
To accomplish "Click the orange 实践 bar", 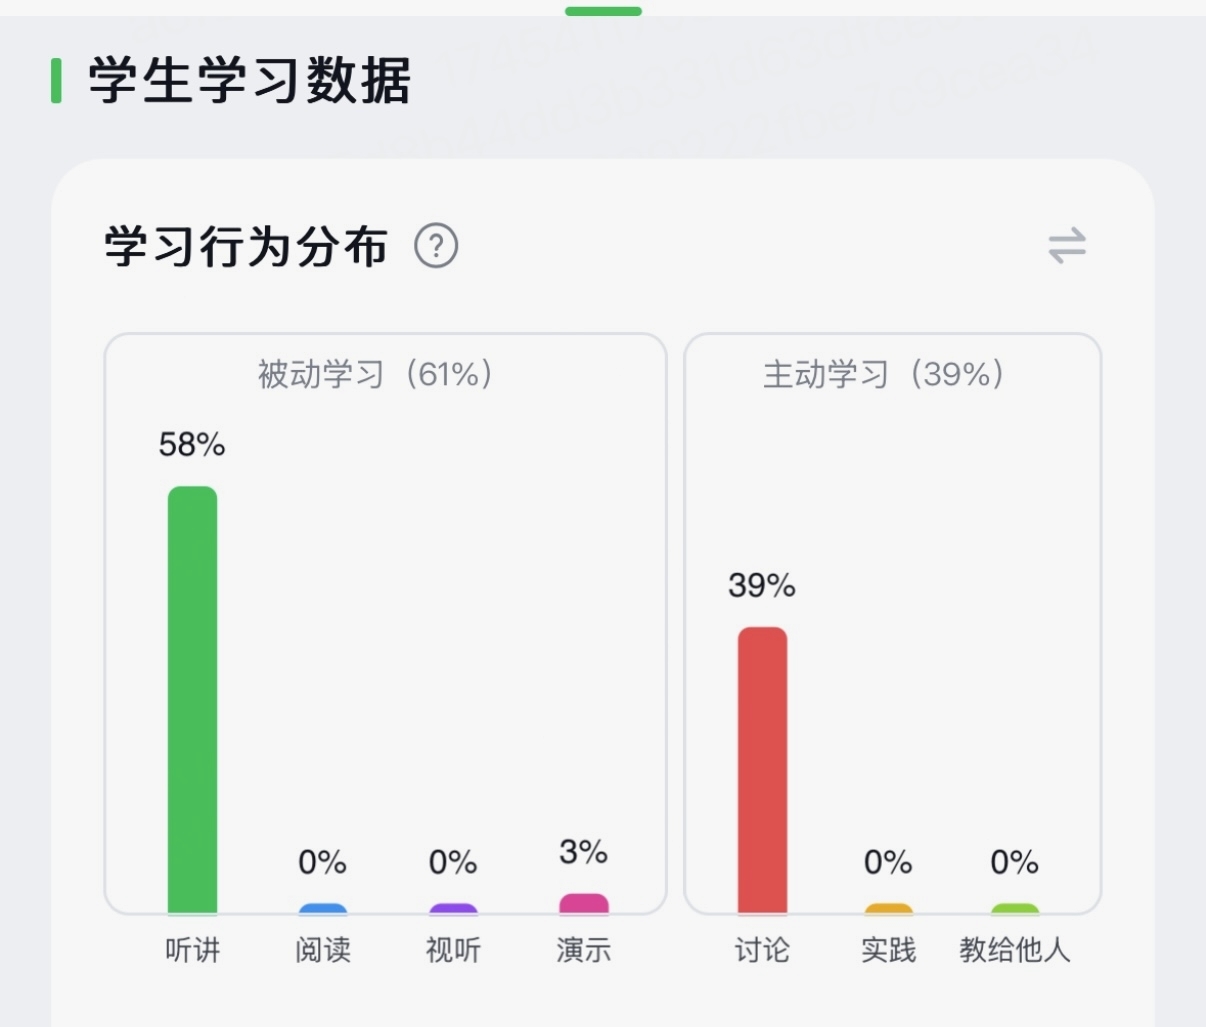I will pyautogui.click(x=888, y=909).
